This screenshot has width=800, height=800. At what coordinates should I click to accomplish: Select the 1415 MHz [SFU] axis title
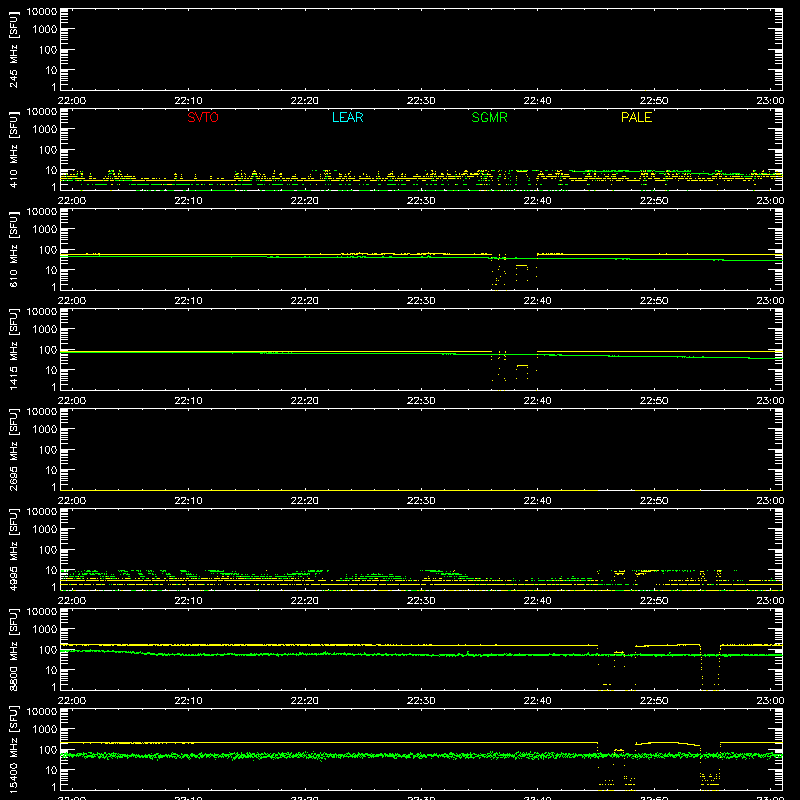tap(14, 349)
